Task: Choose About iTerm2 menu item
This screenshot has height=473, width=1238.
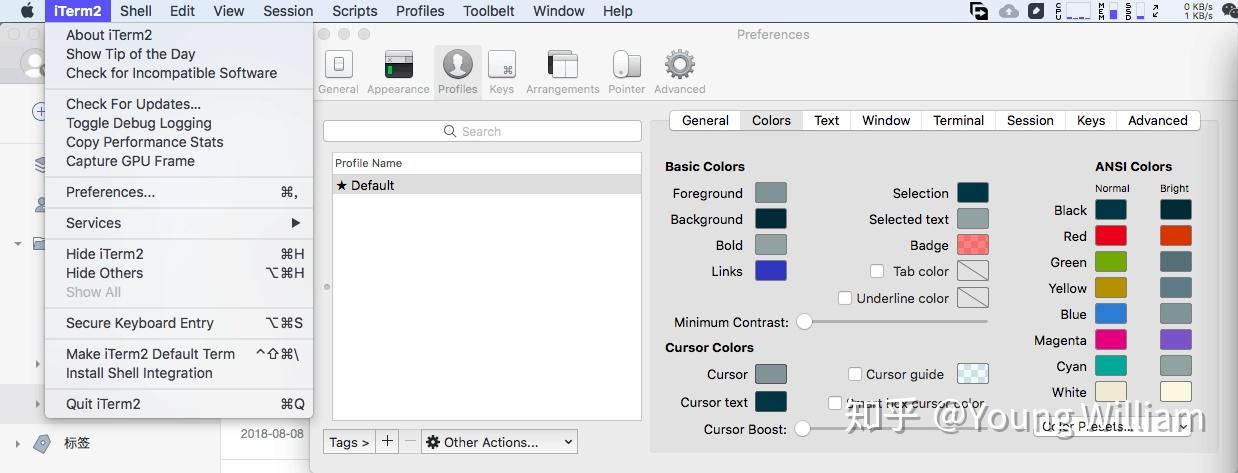Action: tap(179, 35)
